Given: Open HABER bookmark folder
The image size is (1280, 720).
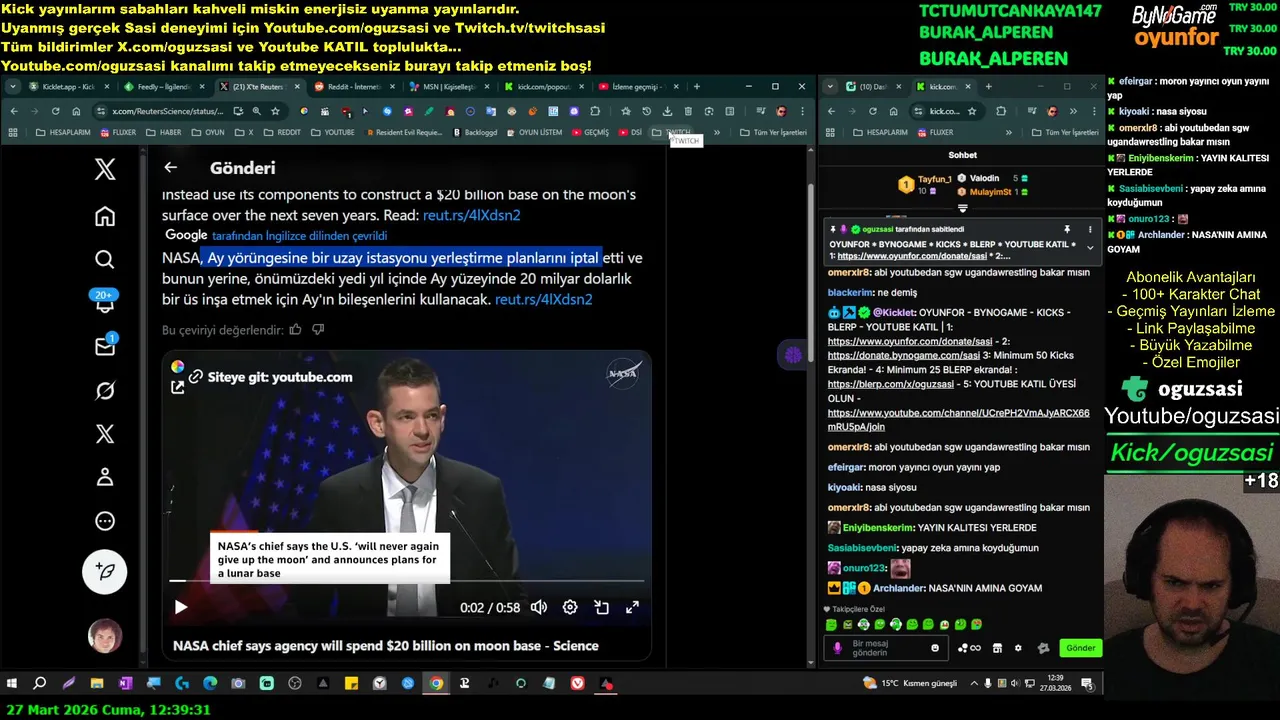Looking at the screenshot, I should pos(164,132).
